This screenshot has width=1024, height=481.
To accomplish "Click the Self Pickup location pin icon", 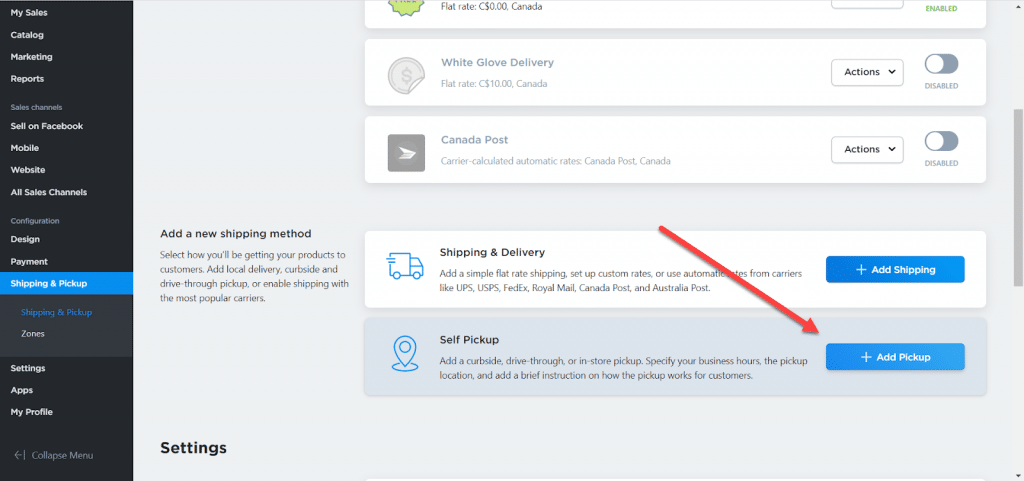I will pyautogui.click(x=405, y=354).
